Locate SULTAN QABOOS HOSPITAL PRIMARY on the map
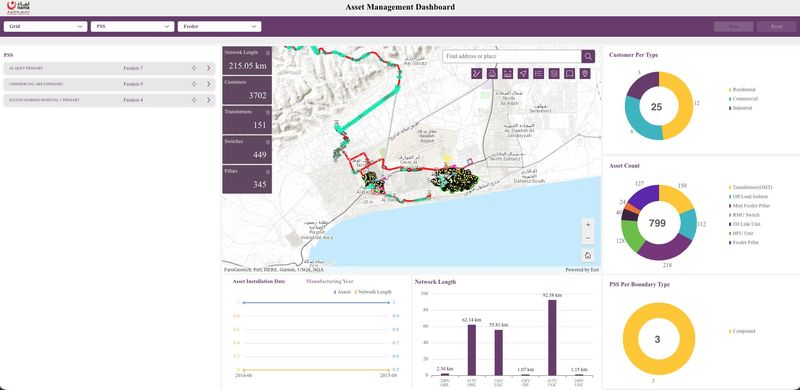This screenshot has height=390, width=800. pyautogui.click(x=194, y=100)
